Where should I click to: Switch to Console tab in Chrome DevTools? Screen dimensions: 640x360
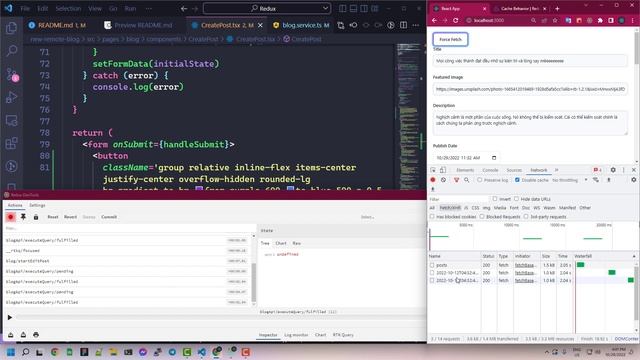[x=490, y=170]
